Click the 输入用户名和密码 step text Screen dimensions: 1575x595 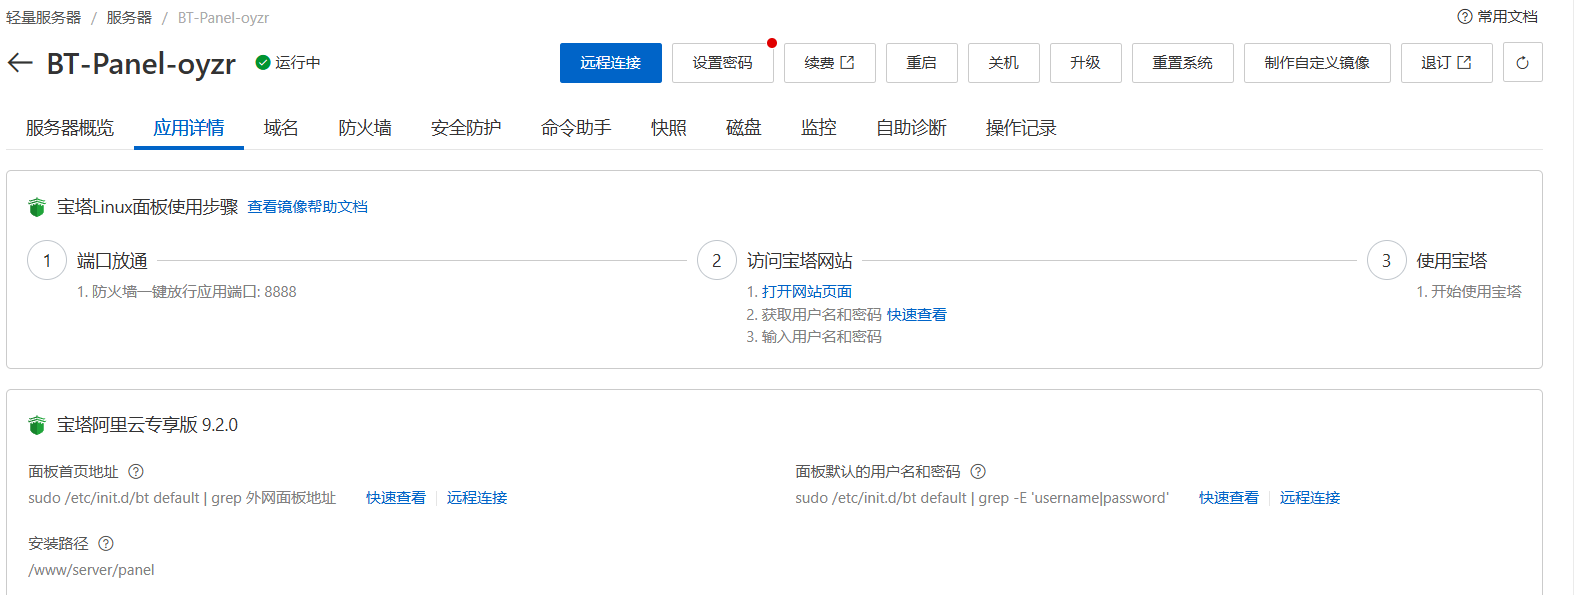tap(814, 337)
